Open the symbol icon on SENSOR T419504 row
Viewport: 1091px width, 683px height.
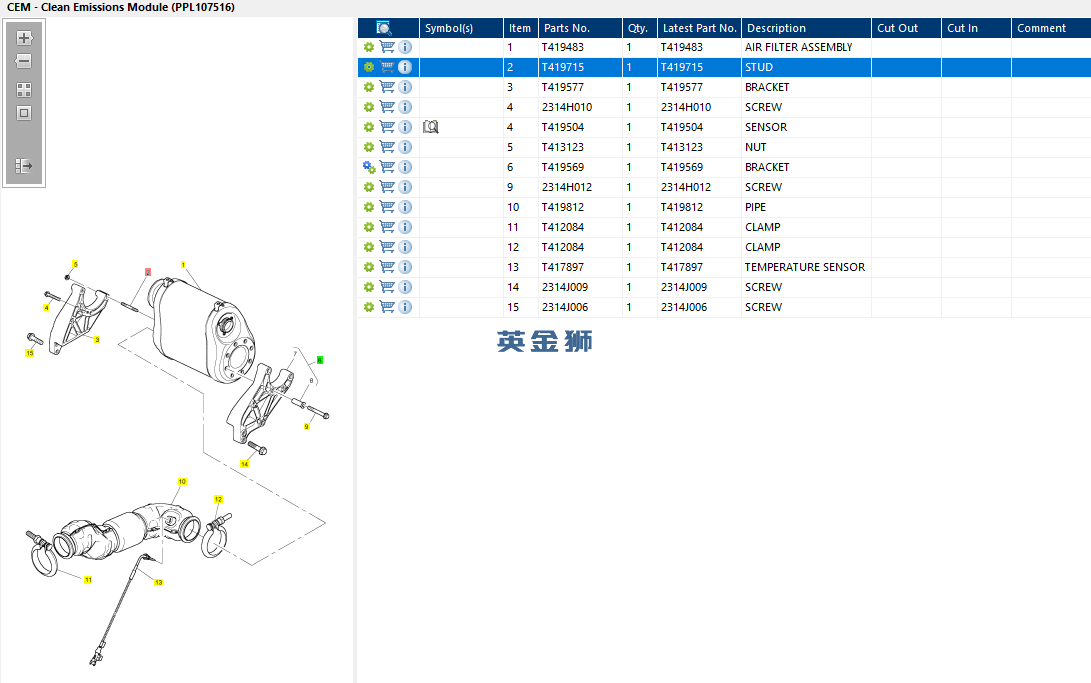point(431,127)
